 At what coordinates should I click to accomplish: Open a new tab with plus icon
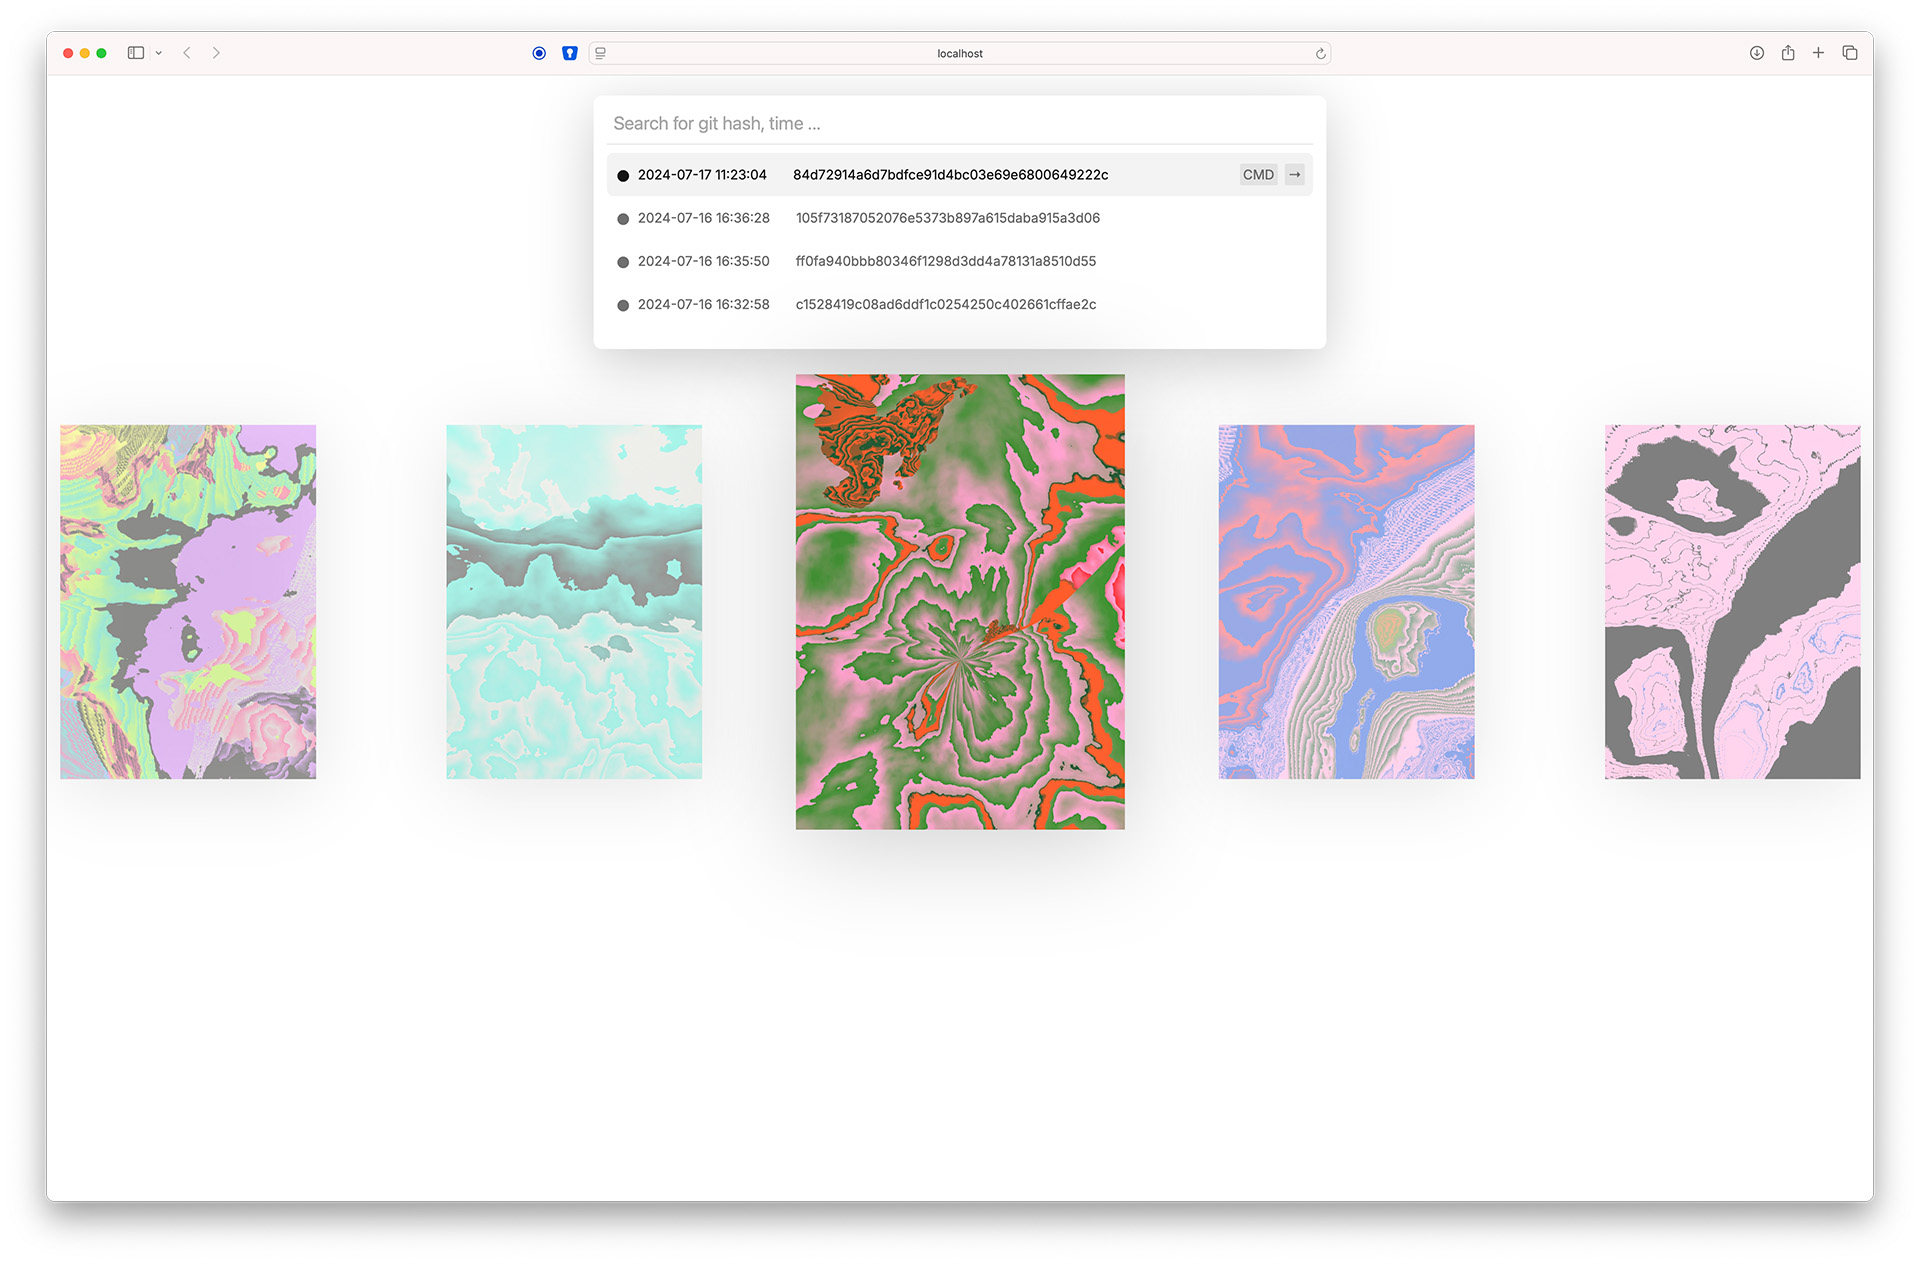point(1818,53)
